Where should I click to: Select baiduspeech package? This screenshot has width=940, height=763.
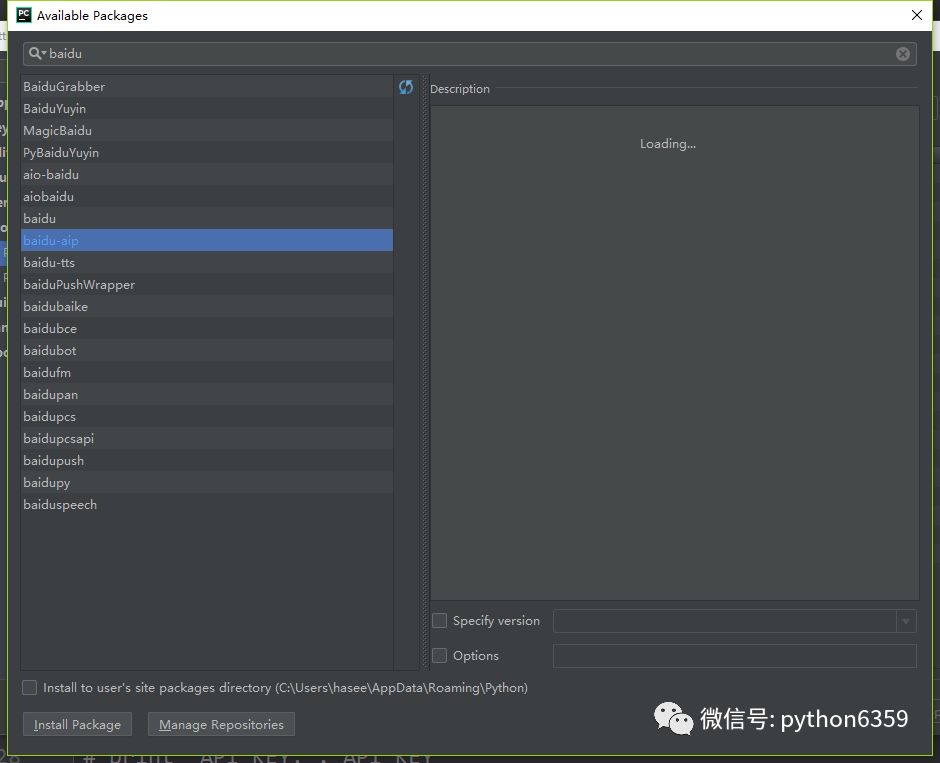point(207,505)
